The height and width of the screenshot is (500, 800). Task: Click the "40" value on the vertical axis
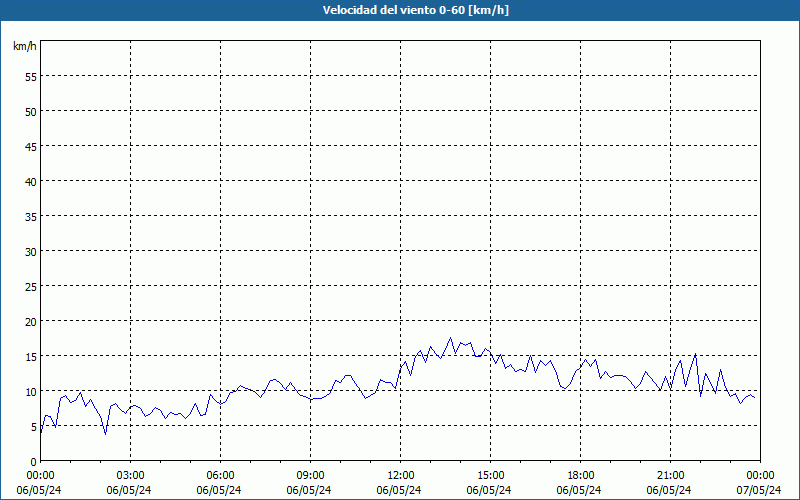click(31, 181)
